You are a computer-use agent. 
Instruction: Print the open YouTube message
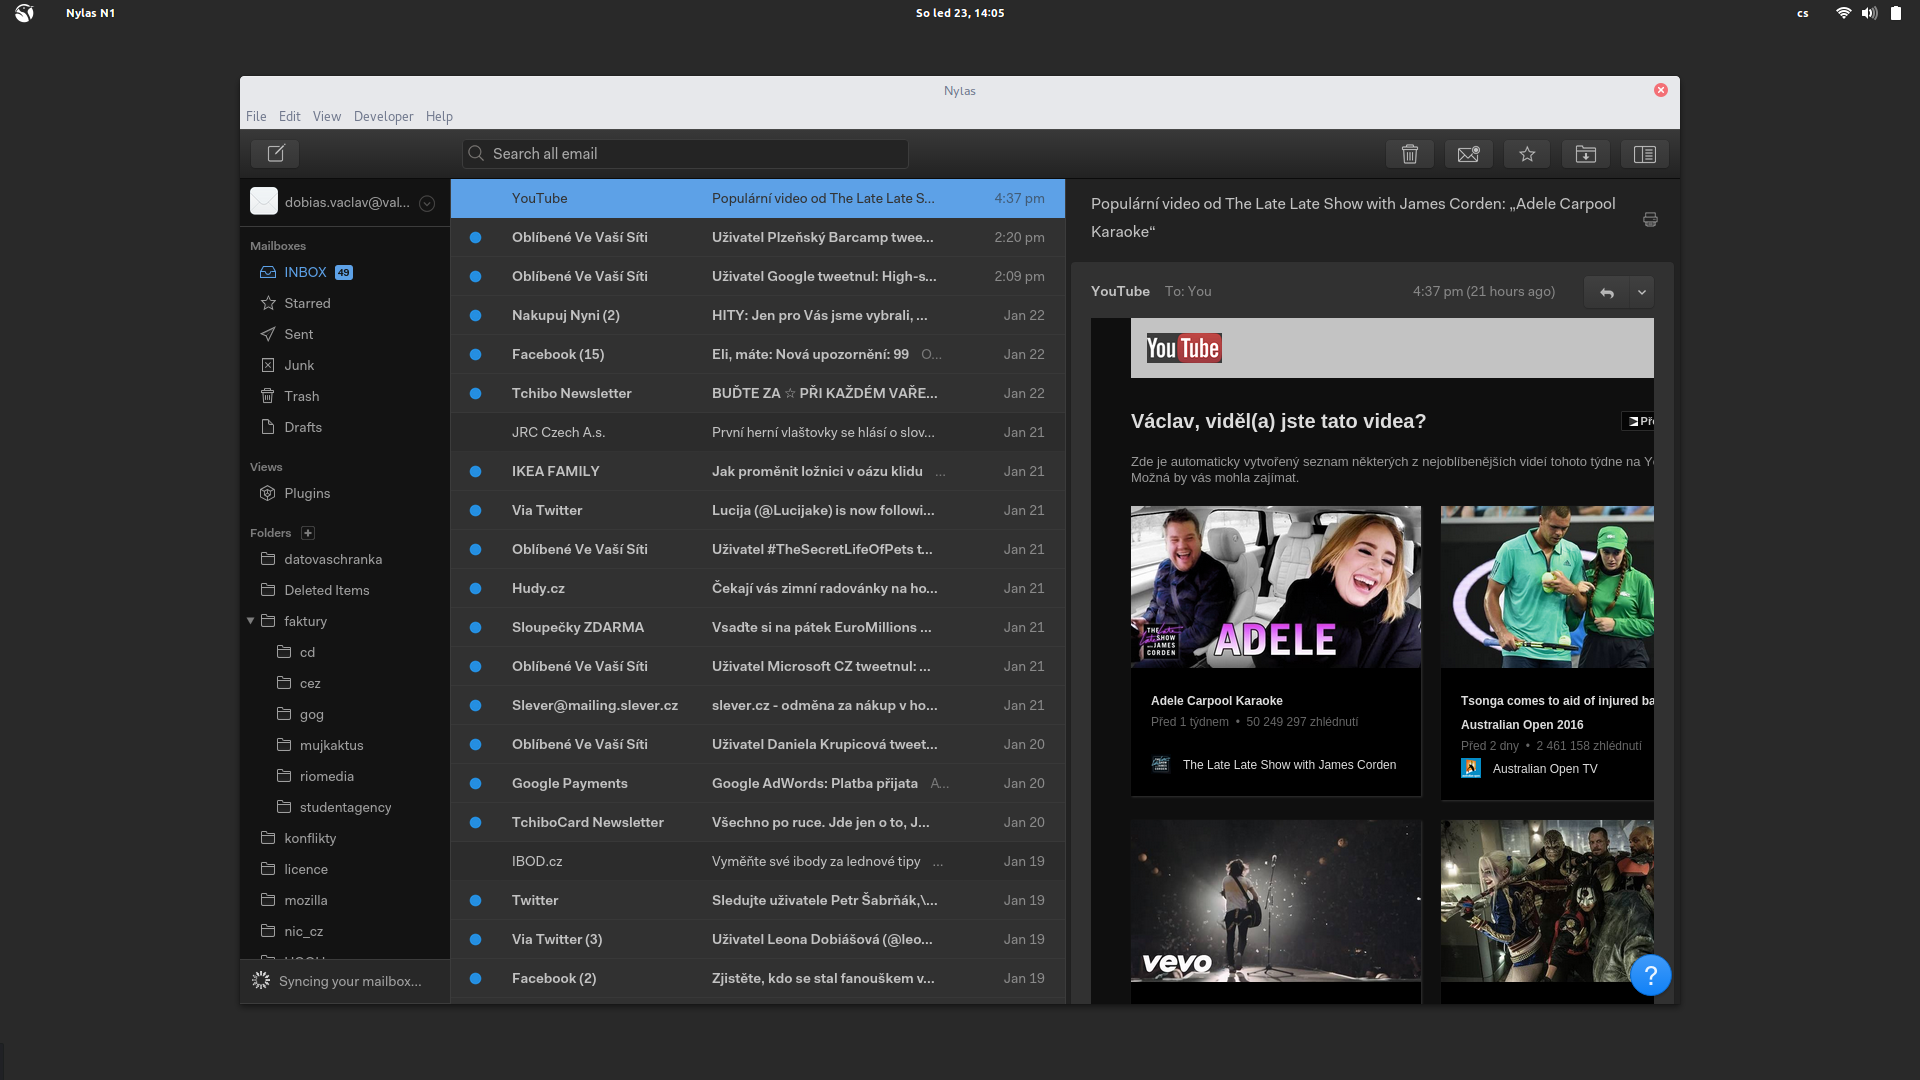[1650, 219]
